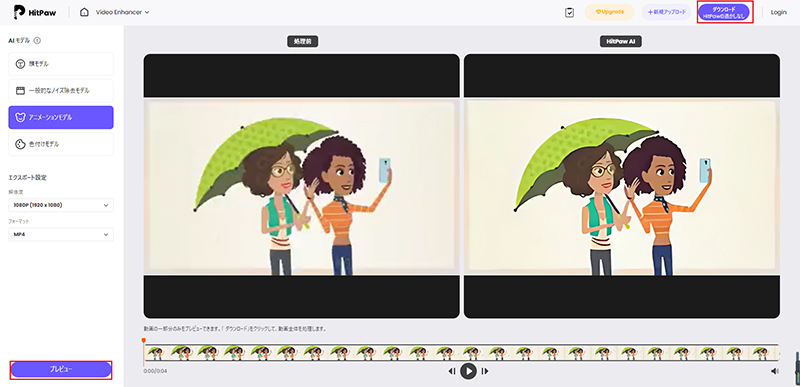Click the enhanced video preview

pyautogui.click(x=622, y=186)
